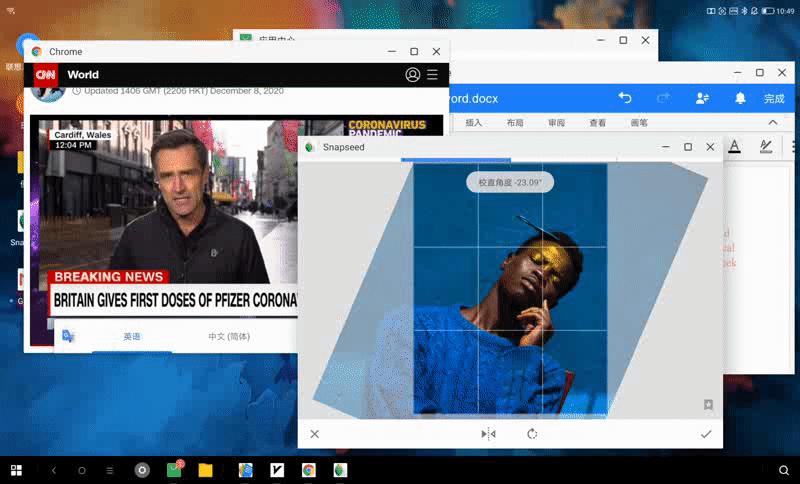Select 英语 translation tab
This screenshot has width=800, height=484.
point(132,337)
